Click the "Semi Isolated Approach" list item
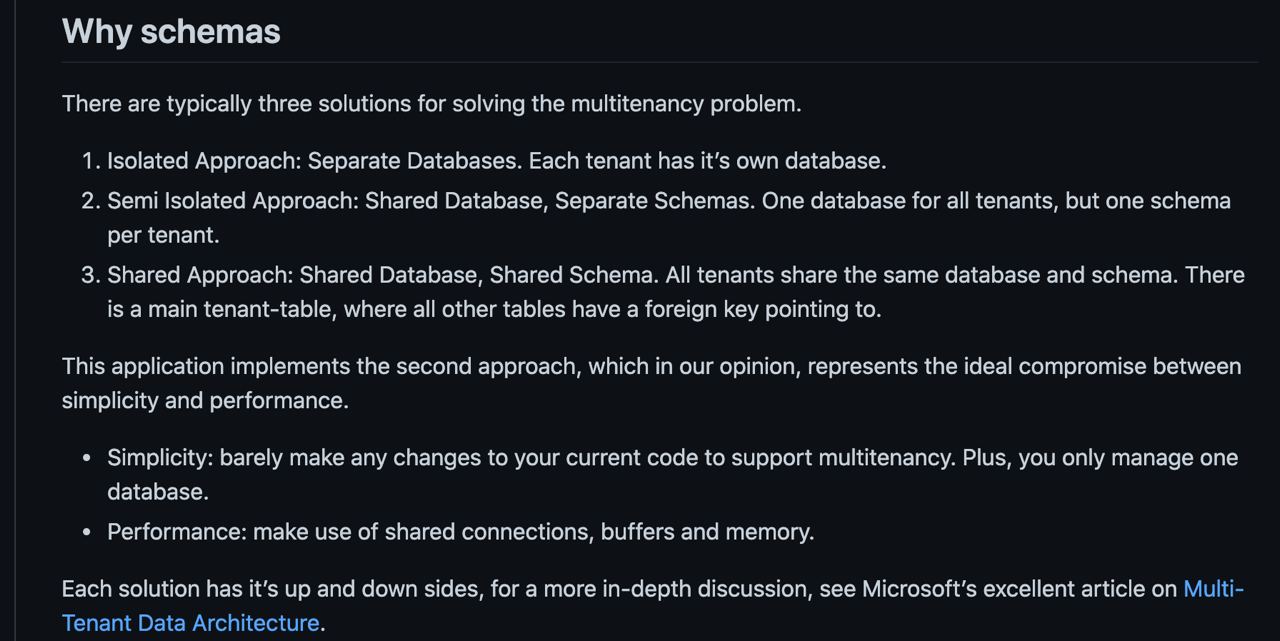The height and width of the screenshot is (641, 1280). [669, 218]
